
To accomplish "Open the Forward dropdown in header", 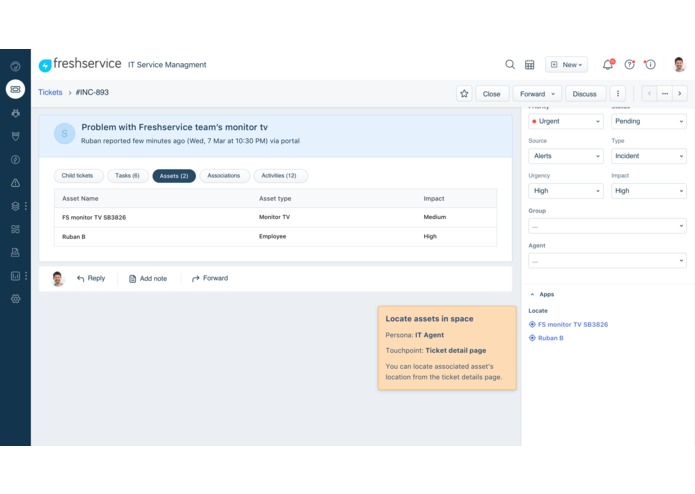I will click(537, 94).
